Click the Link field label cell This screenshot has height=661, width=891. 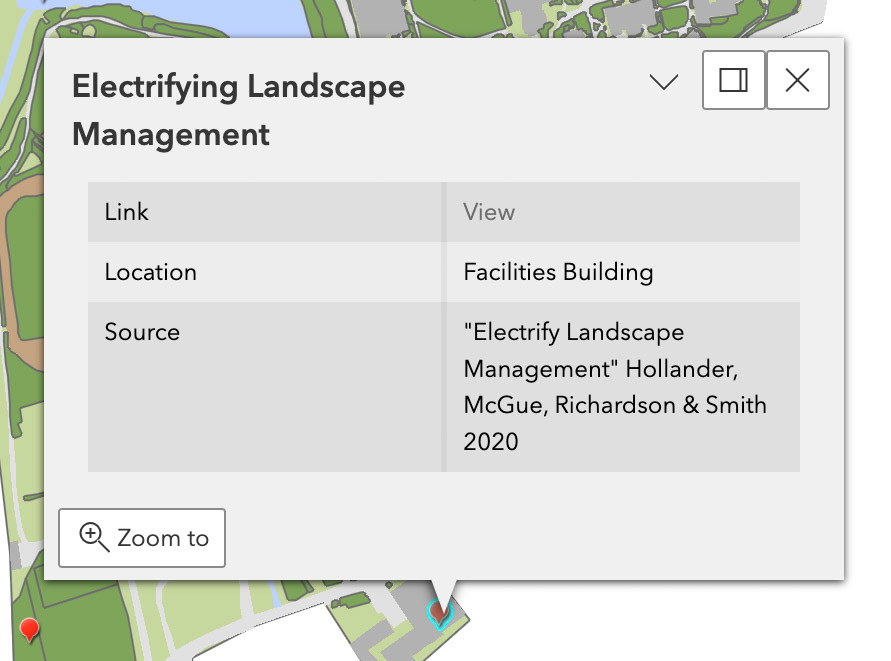tap(265, 212)
